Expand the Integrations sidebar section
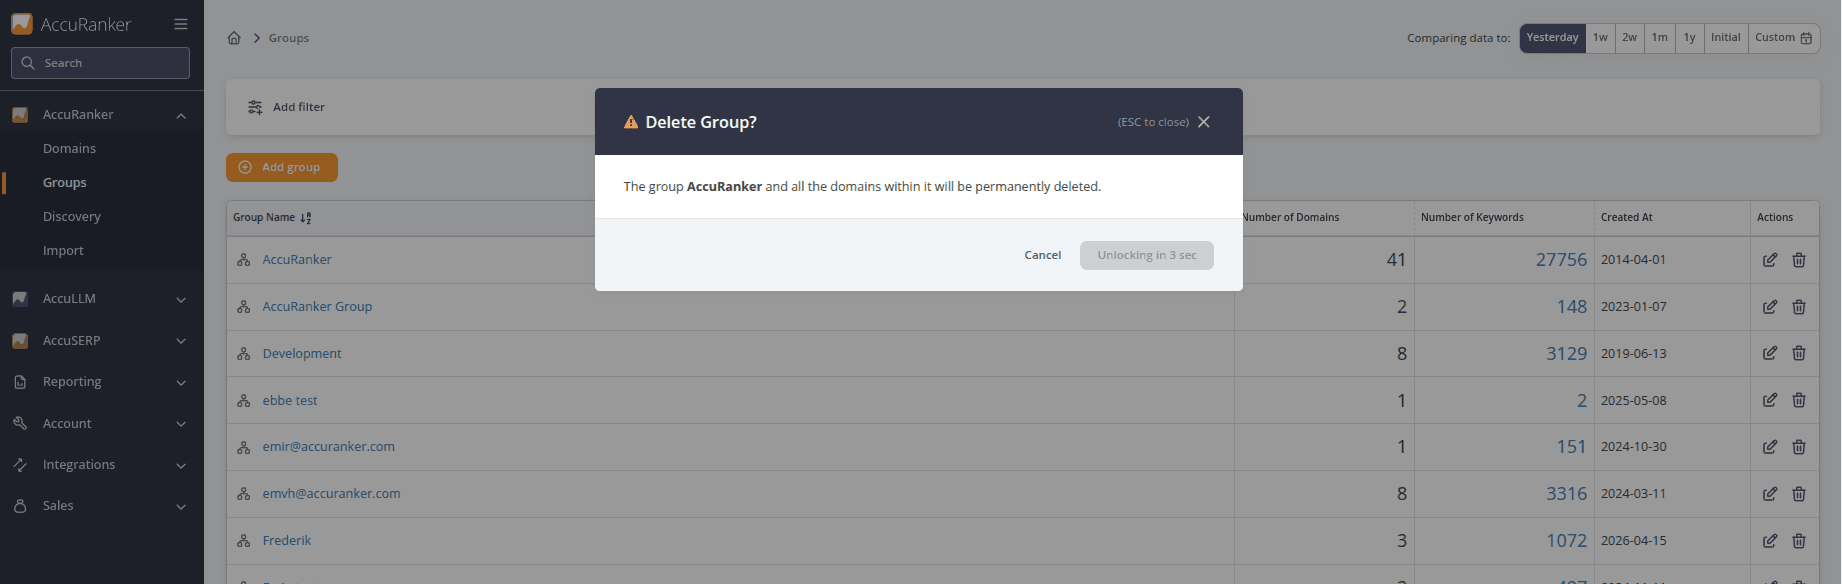The image size is (1842, 584). click(x=181, y=465)
